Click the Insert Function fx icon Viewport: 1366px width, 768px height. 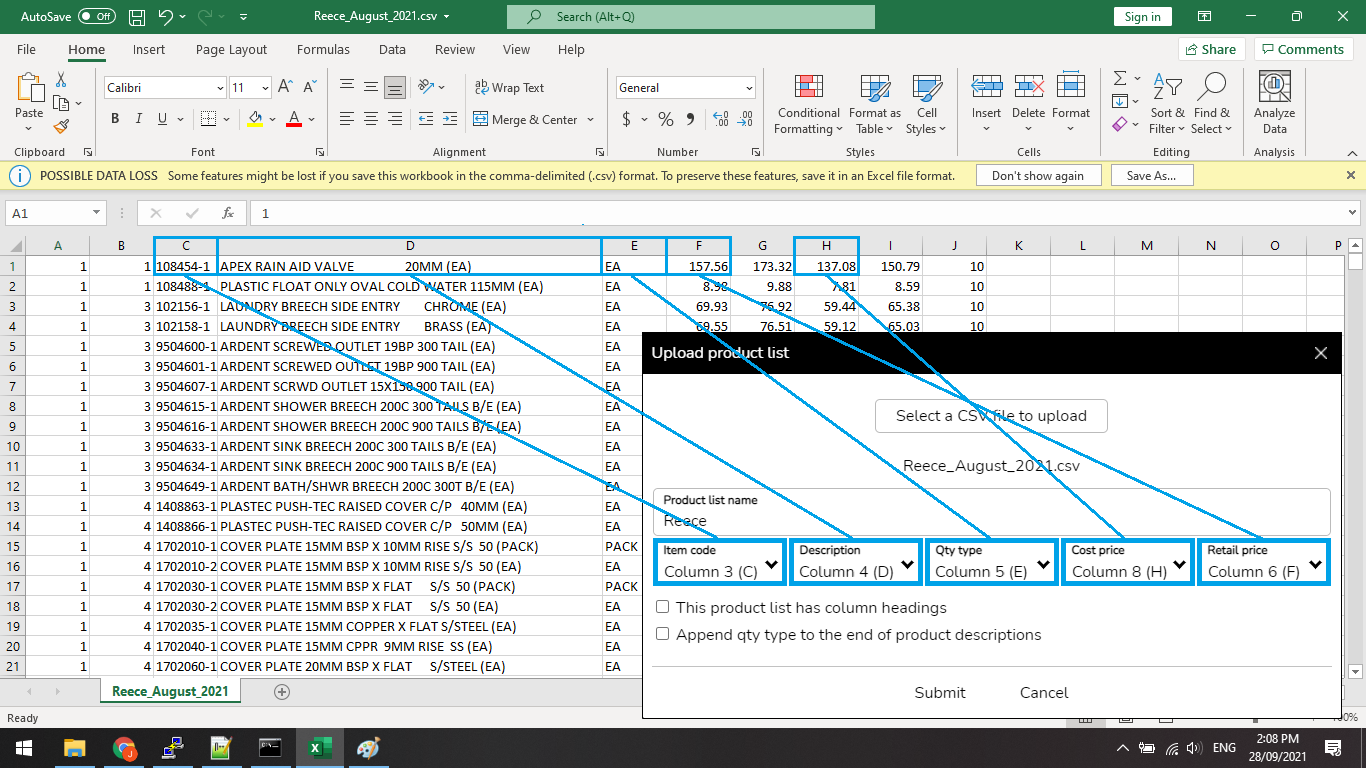click(228, 213)
